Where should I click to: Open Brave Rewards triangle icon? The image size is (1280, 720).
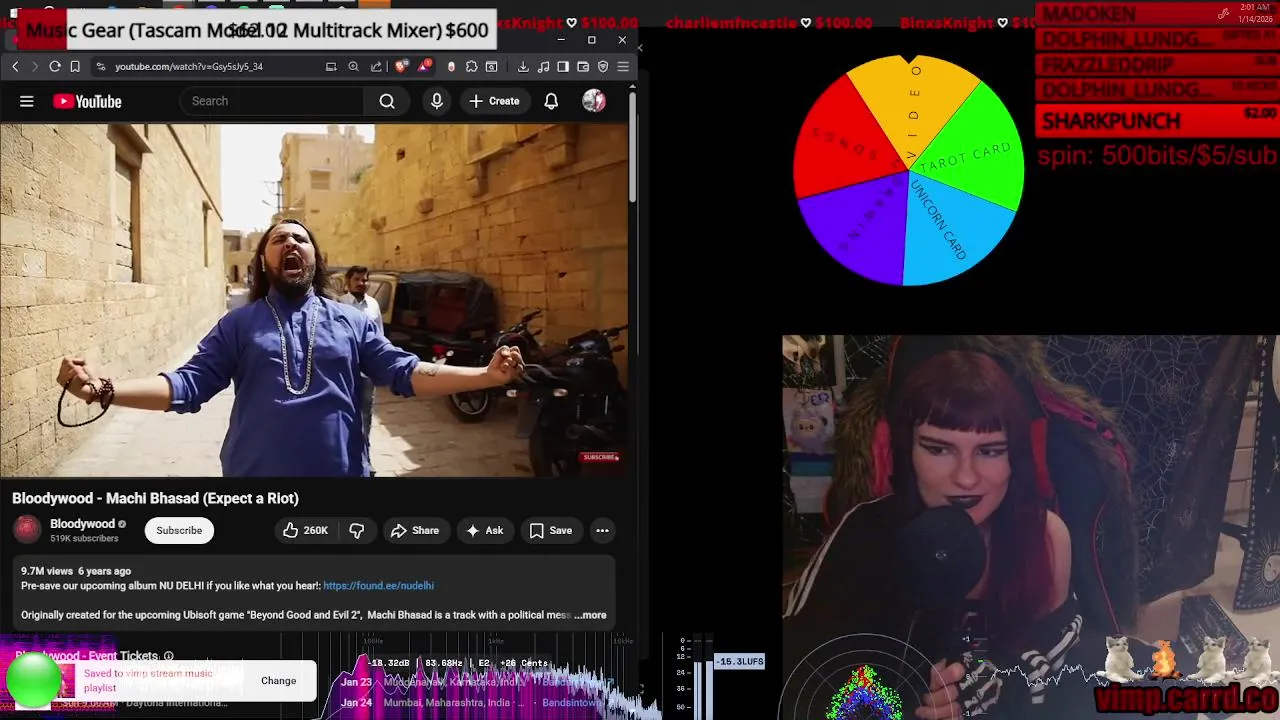[426, 66]
